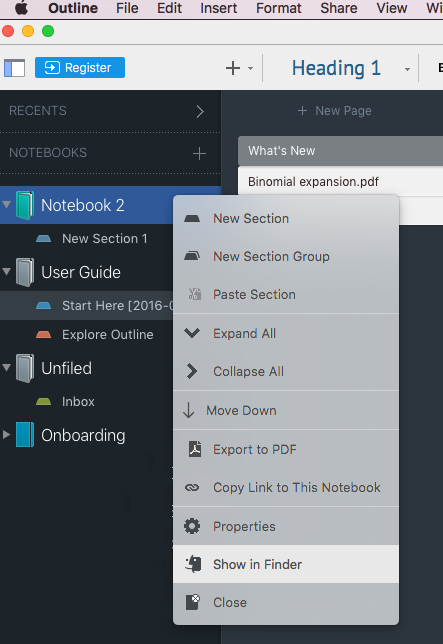Choose Show in Finder menu entry

click(286, 564)
